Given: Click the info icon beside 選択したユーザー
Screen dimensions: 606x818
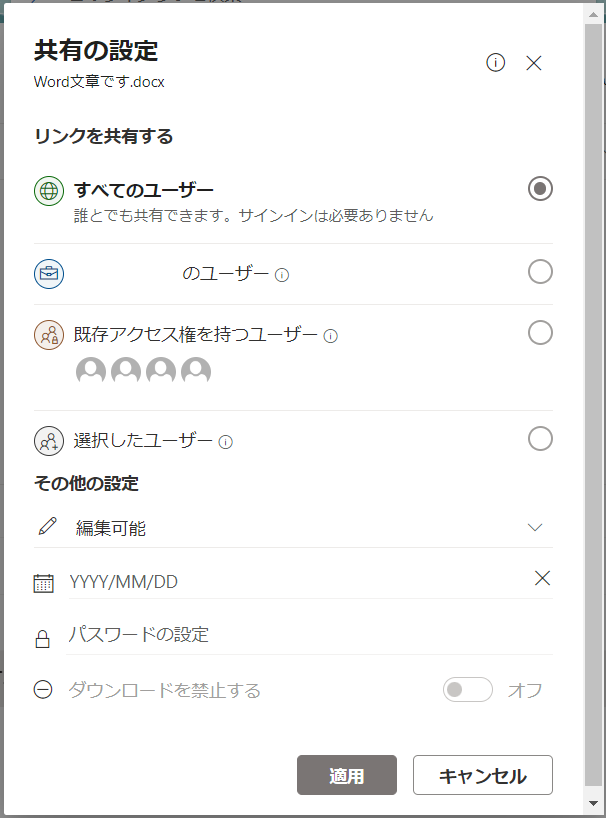Looking at the screenshot, I should [x=225, y=442].
